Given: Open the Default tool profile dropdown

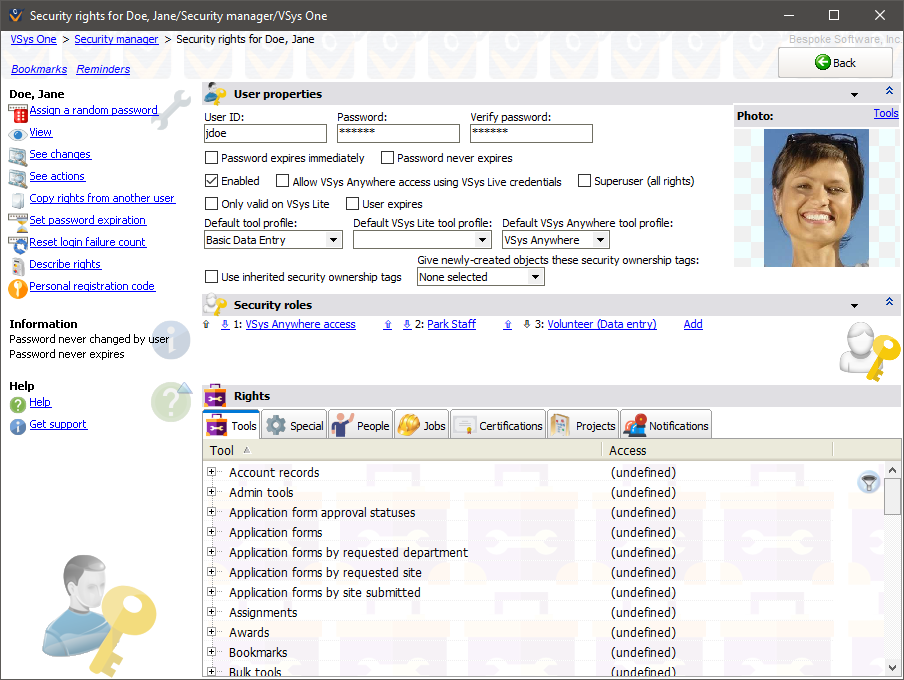Looking at the screenshot, I should click(x=333, y=240).
